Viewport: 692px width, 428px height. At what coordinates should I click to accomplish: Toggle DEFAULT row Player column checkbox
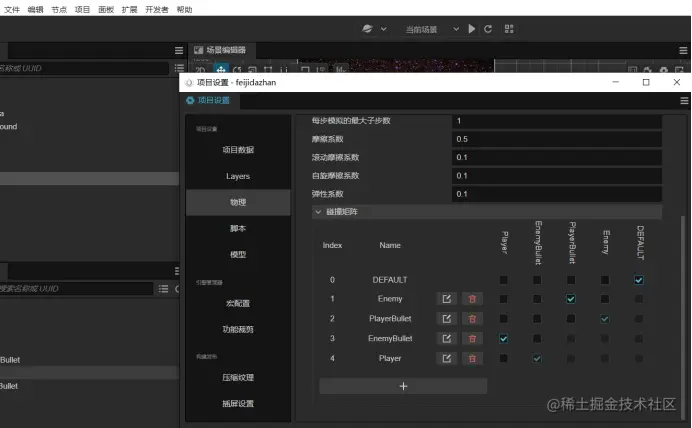(x=503, y=280)
